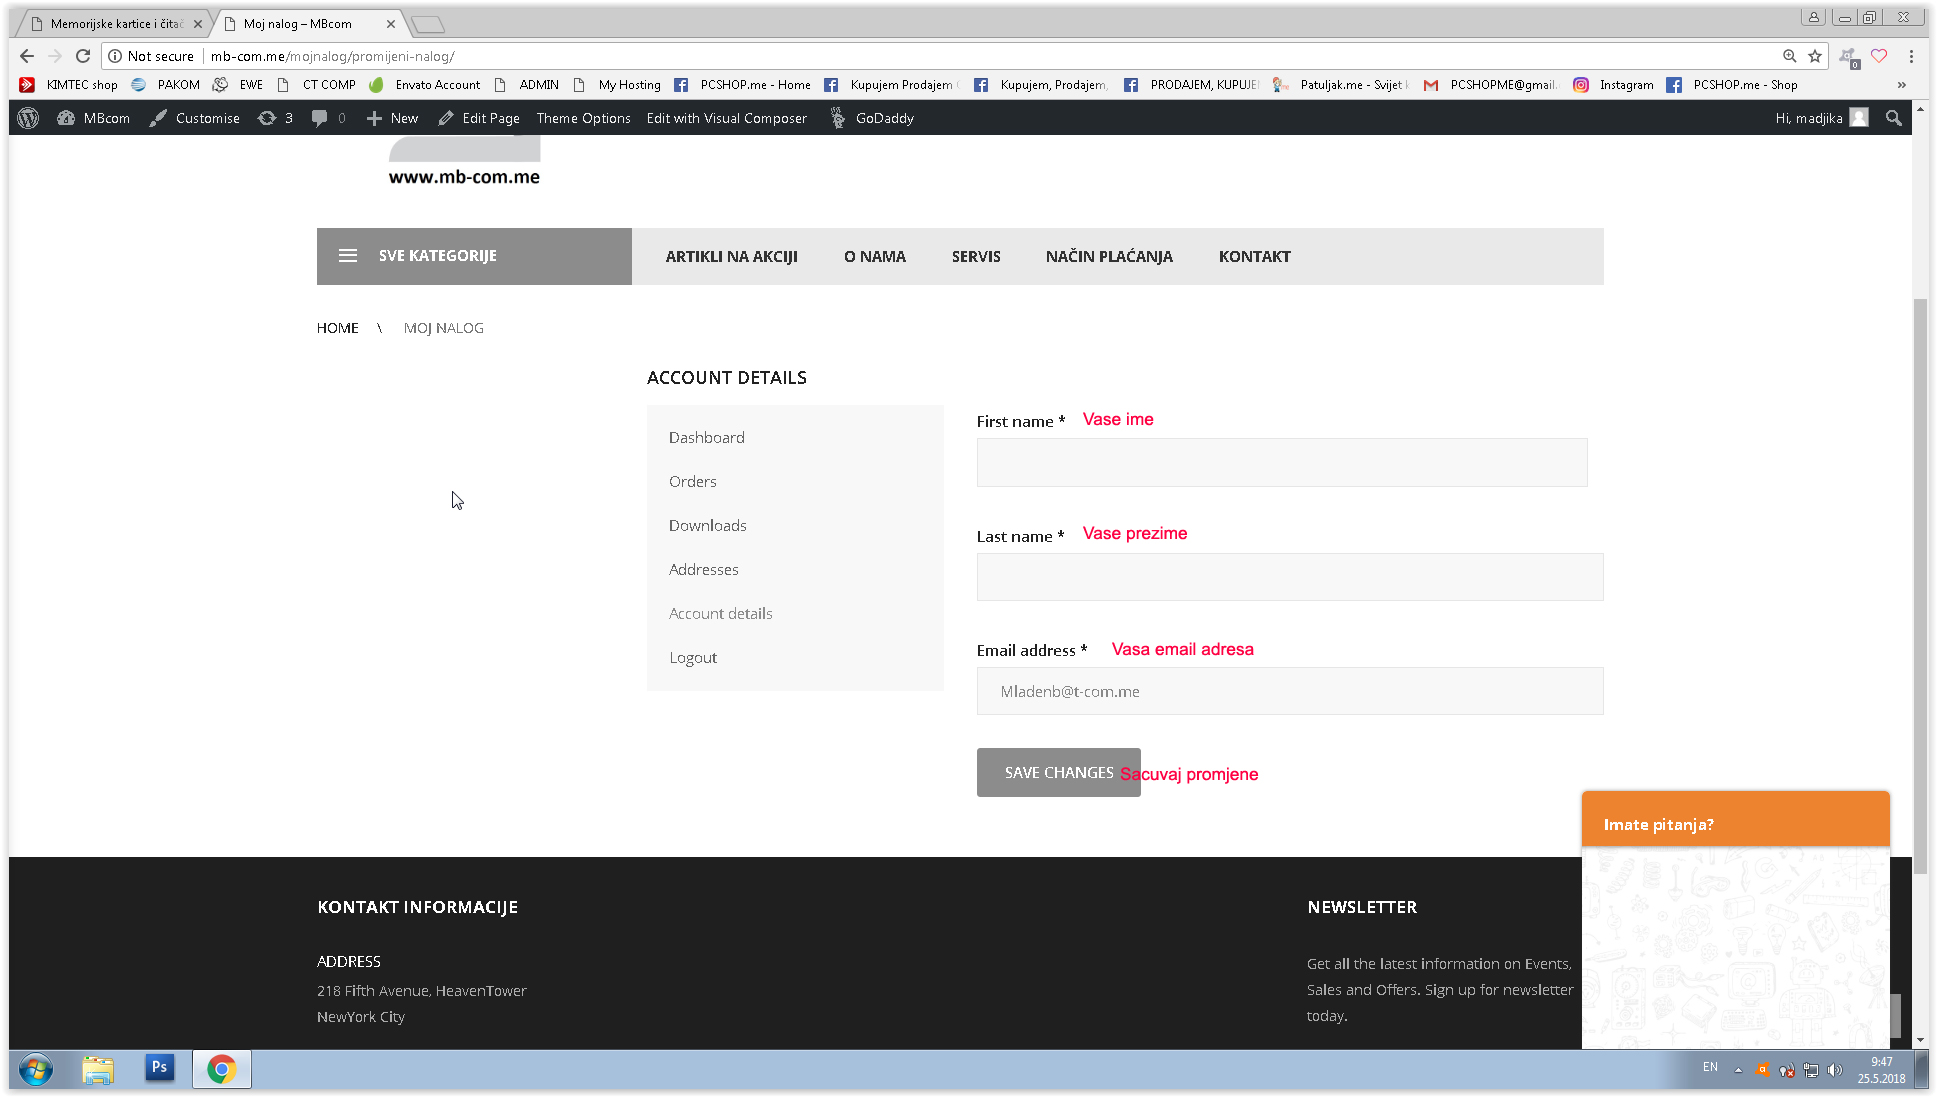Click the red heart extension icon

coord(1879,56)
